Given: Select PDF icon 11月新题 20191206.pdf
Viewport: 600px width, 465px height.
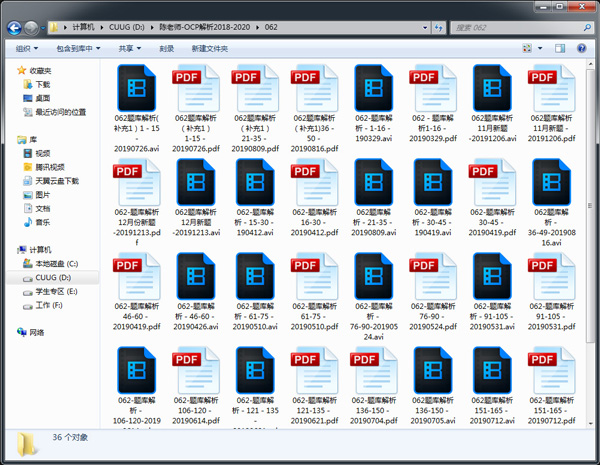Looking at the screenshot, I should (552, 88).
